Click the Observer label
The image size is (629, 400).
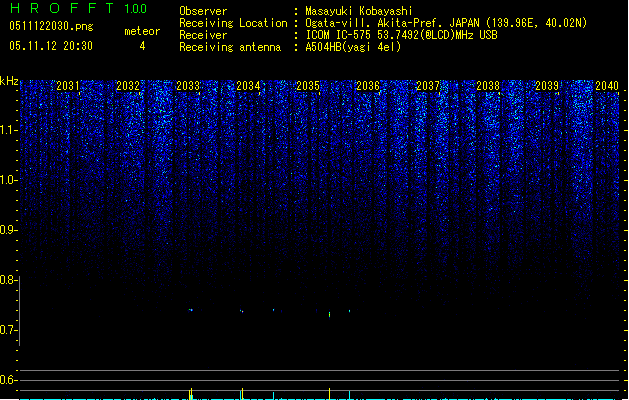point(203,11)
